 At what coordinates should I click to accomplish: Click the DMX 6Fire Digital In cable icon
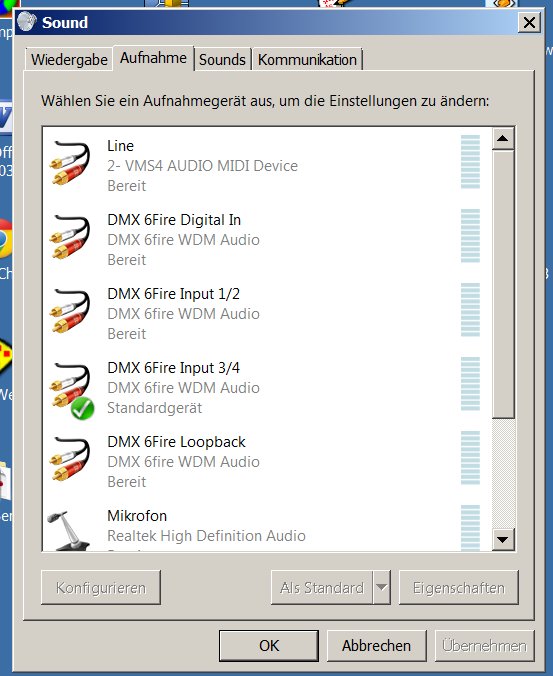tap(70, 238)
